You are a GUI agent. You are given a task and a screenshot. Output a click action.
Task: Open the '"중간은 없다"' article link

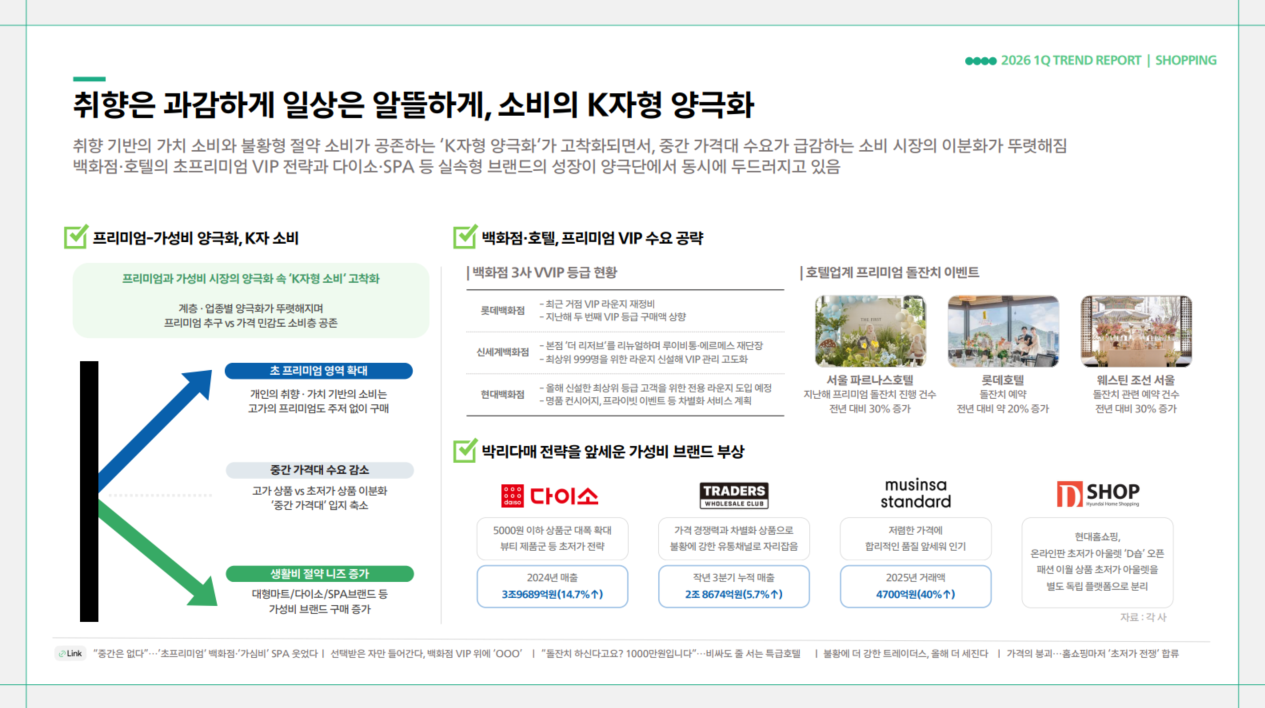coord(206,653)
